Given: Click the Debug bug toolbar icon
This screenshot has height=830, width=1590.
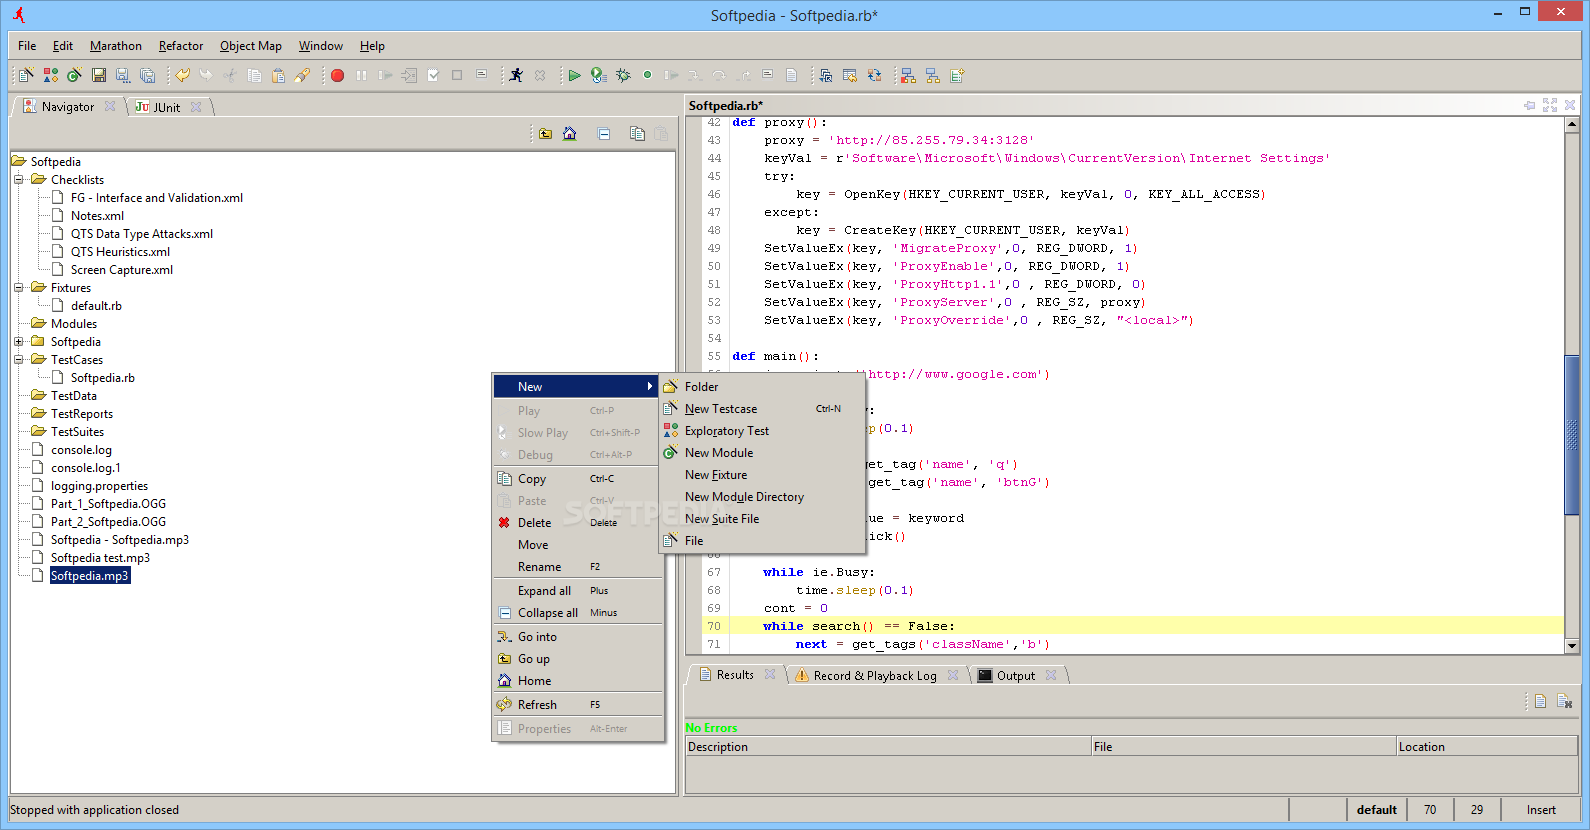Looking at the screenshot, I should pos(623,75).
